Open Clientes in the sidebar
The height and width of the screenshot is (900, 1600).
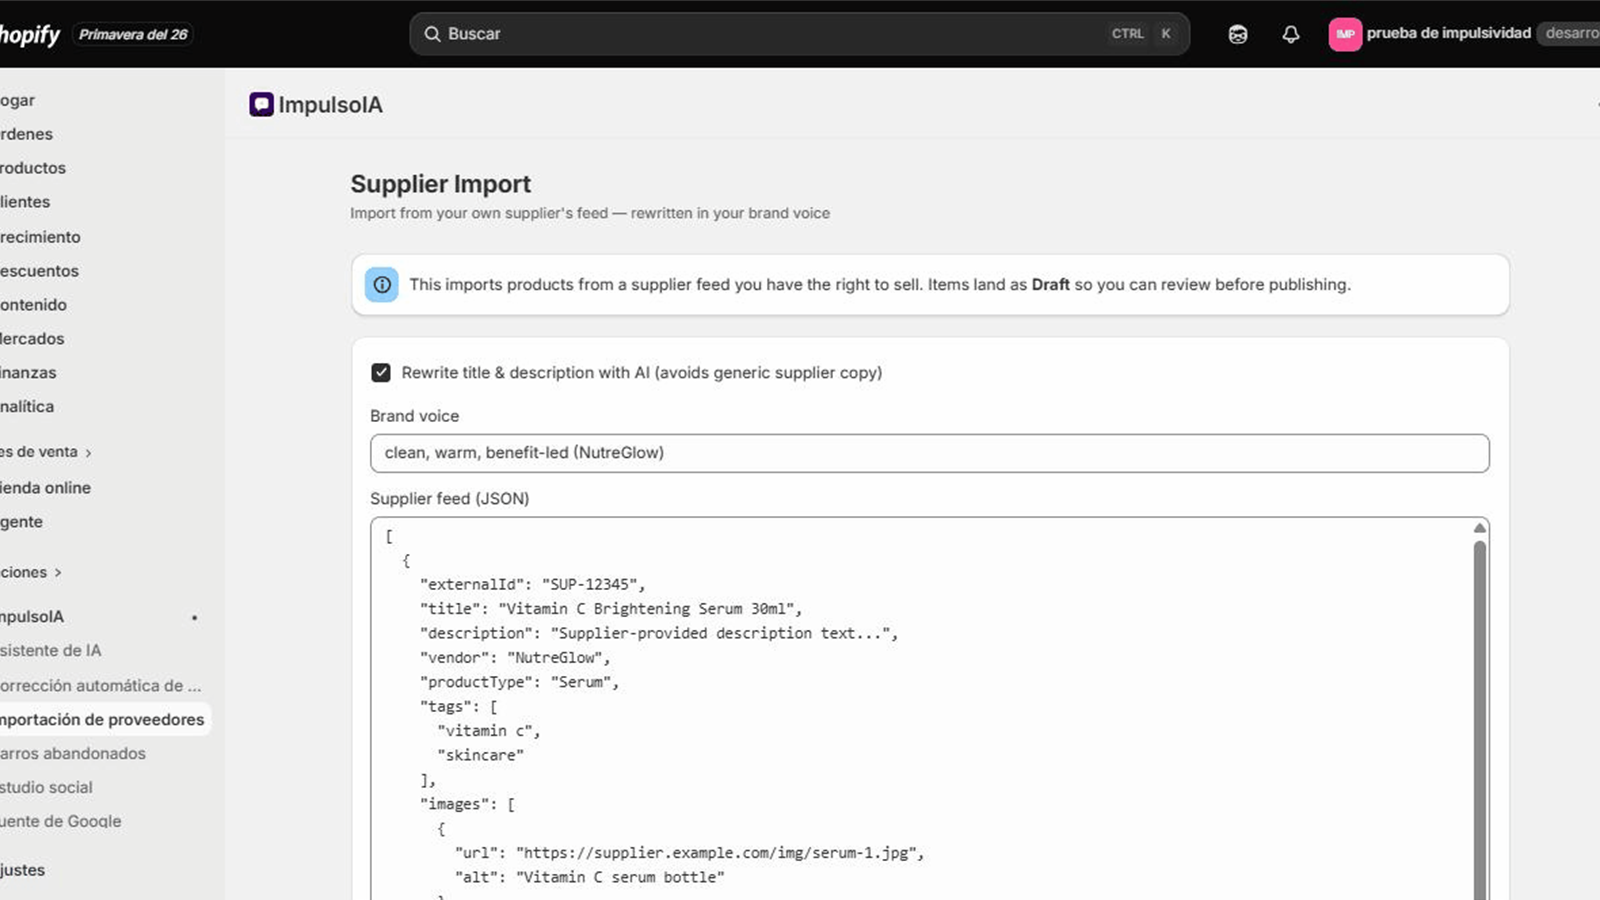pos(25,202)
